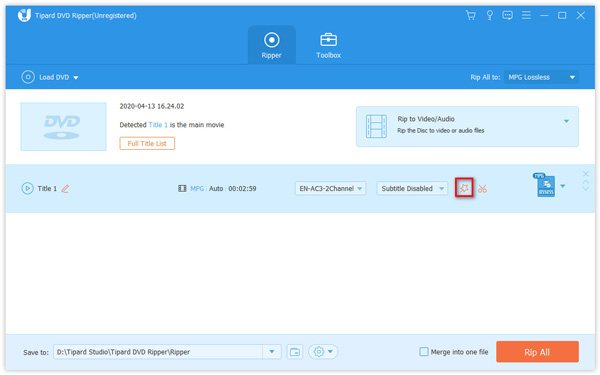Viewport: 600px width, 375px height.
Task: Click the edit effect star-wand icon
Action: coord(464,188)
